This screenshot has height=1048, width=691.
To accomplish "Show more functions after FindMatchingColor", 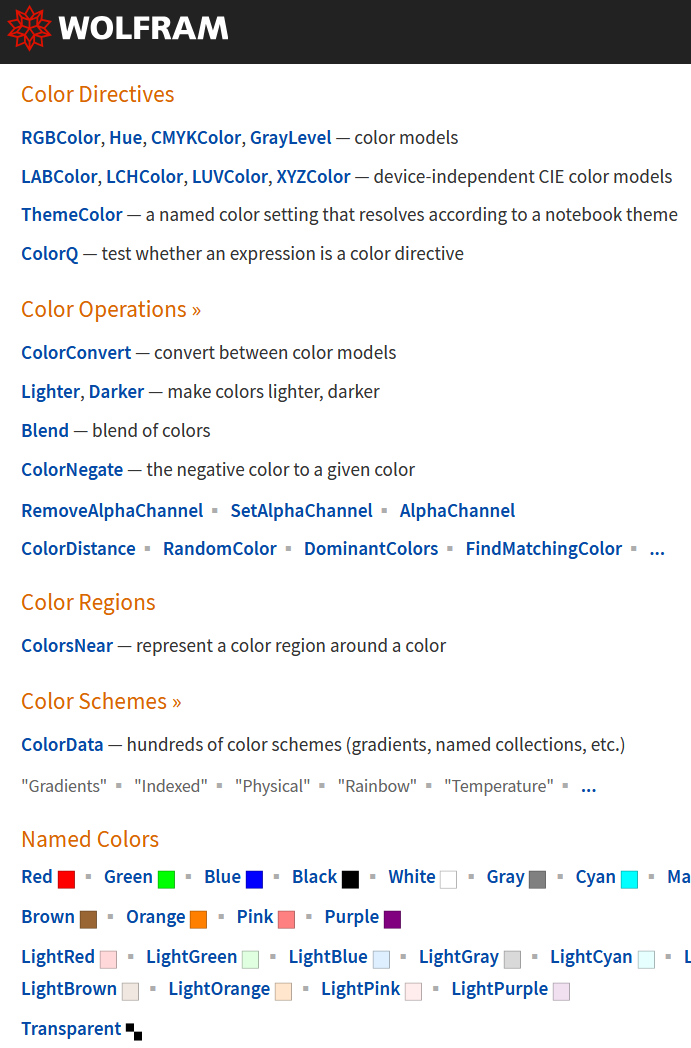I will tap(657, 549).
